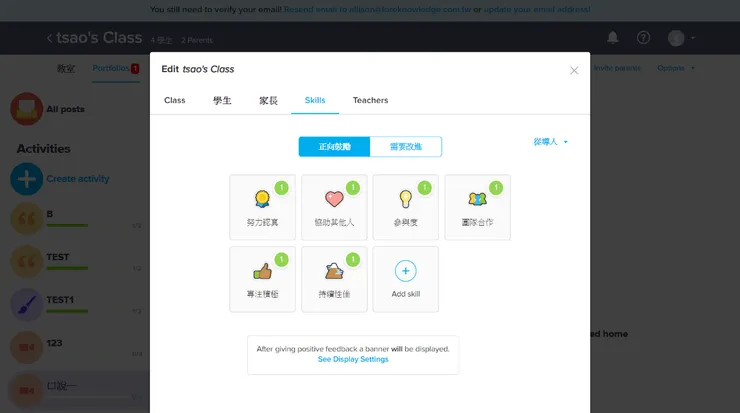Image resolution: width=740 pixels, height=413 pixels.
Task: Click the 2 Parents count text
Action: [197, 40]
